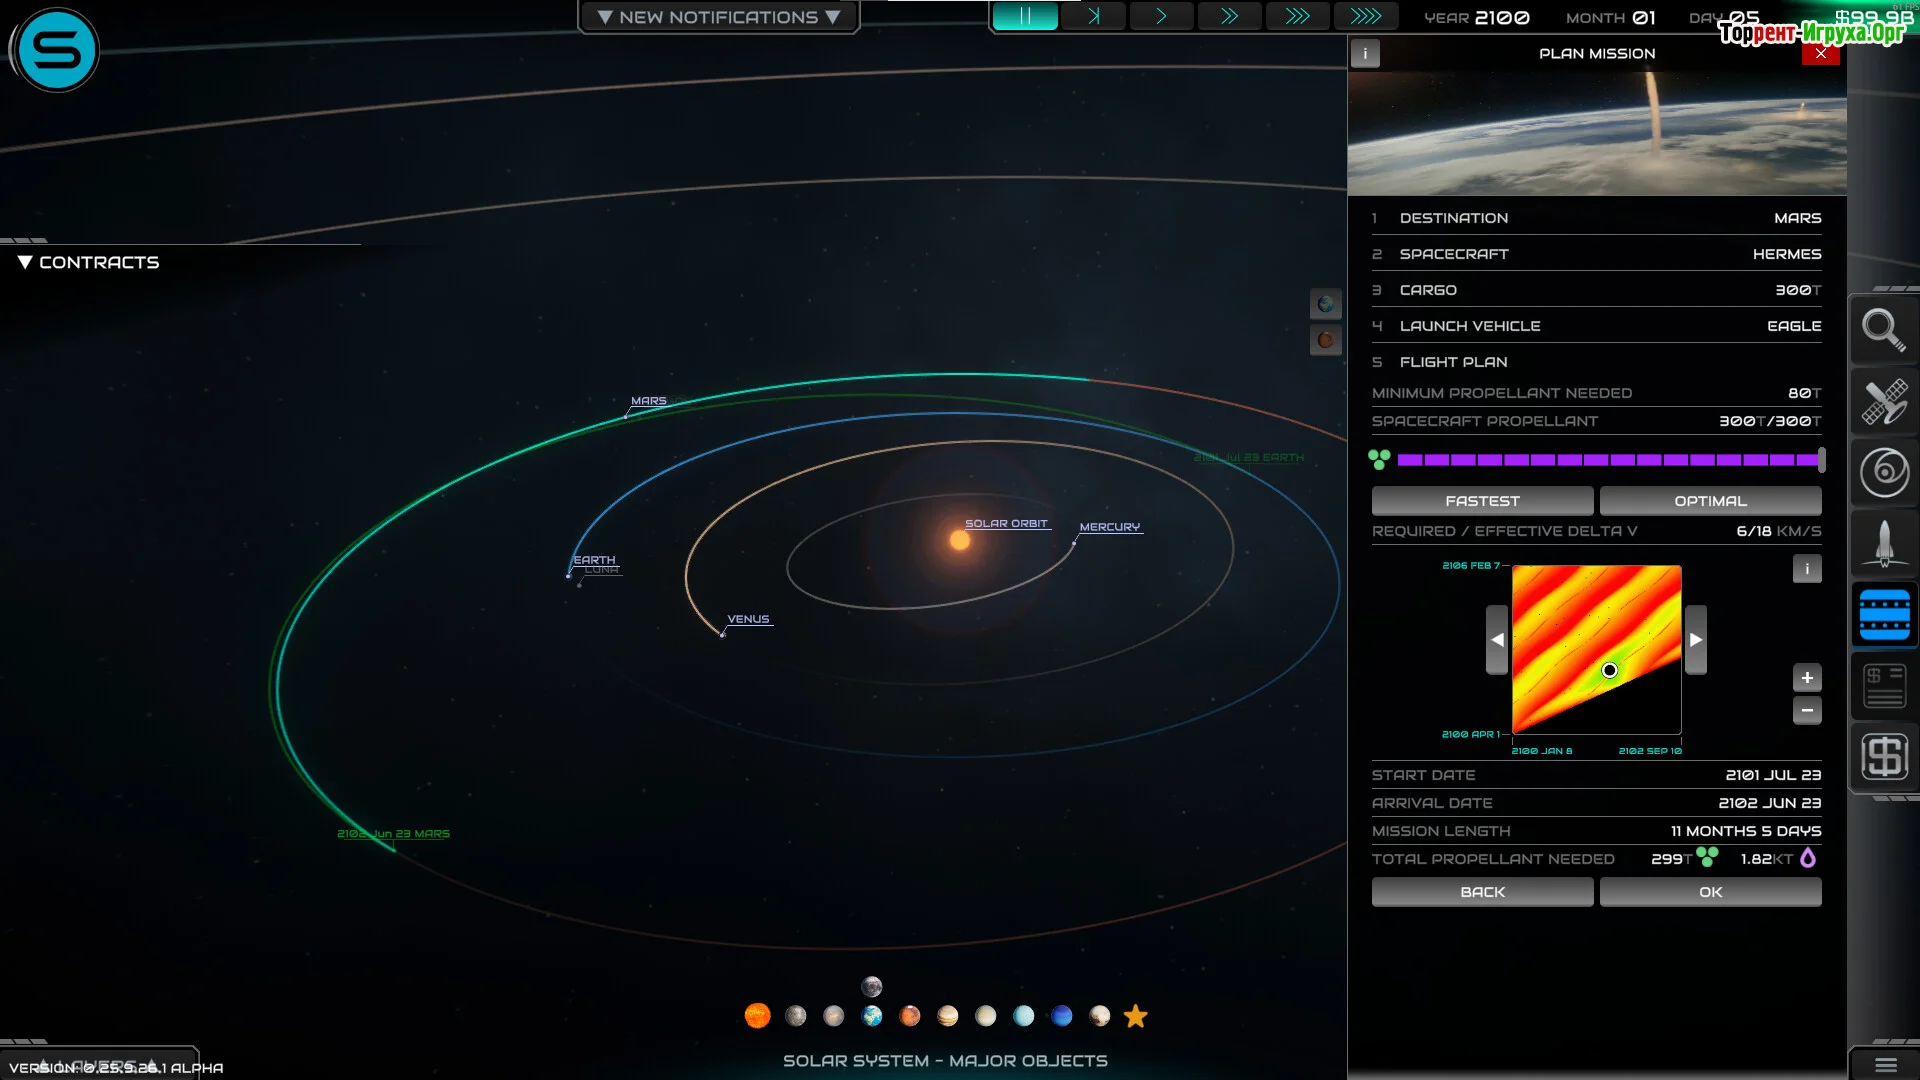This screenshot has height=1080, width=1920.
Task: Confirm mission with OK button
Action: [1710, 892]
